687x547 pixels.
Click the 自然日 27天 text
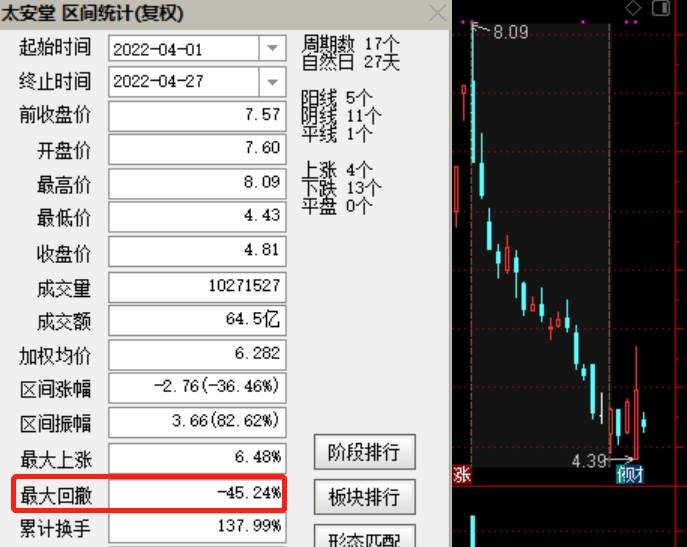pyautogui.click(x=351, y=62)
